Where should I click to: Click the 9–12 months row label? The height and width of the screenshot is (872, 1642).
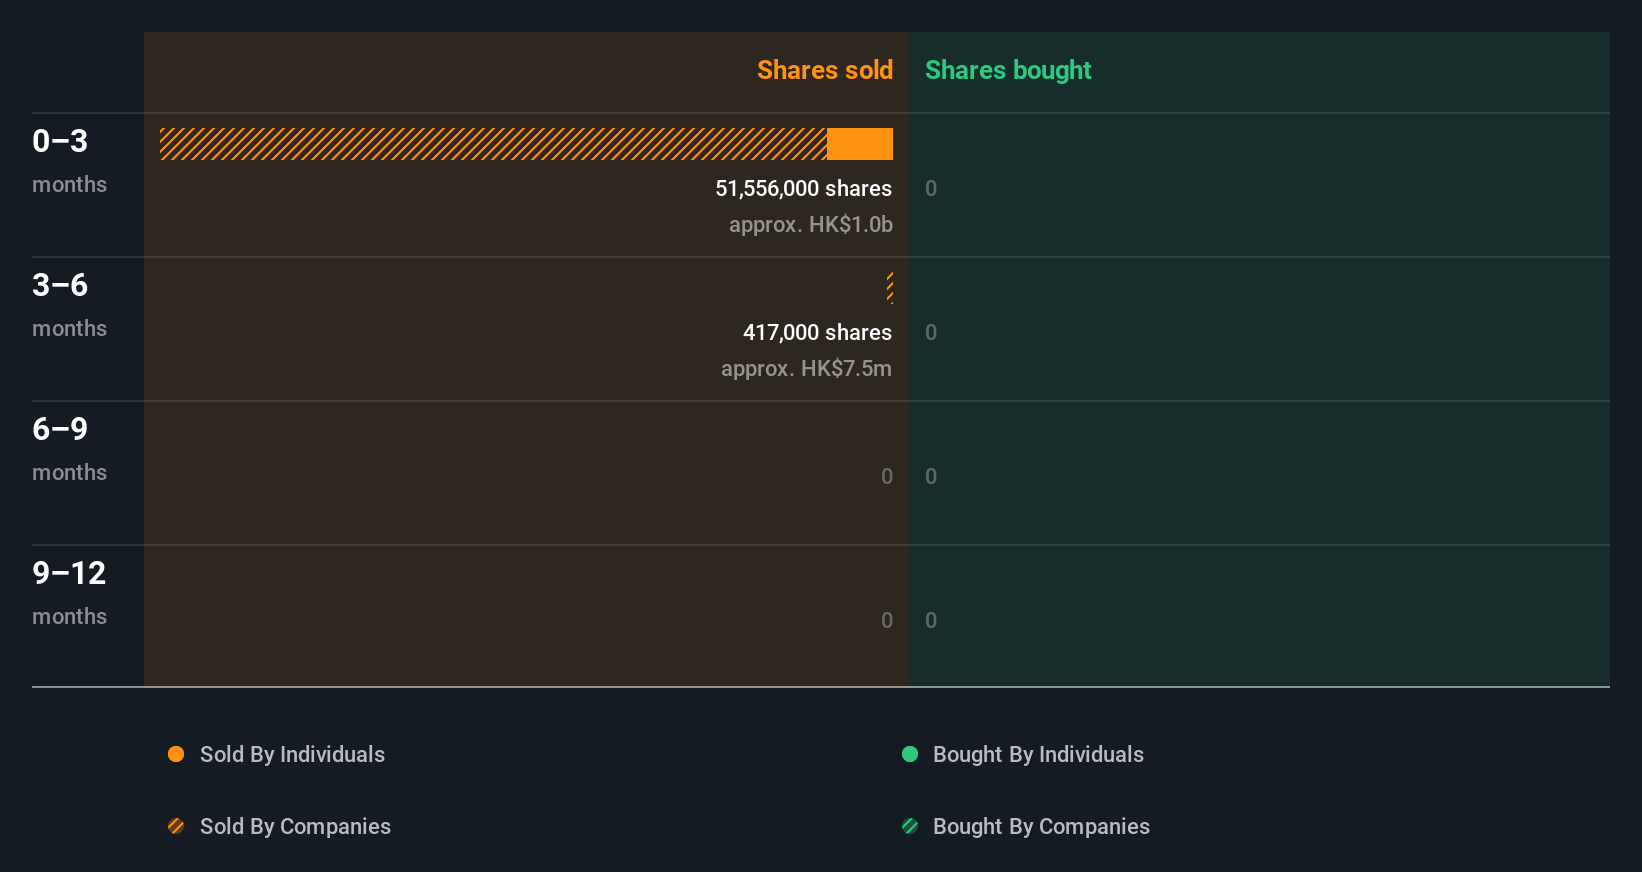pyautogui.click(x=69, y=593)
